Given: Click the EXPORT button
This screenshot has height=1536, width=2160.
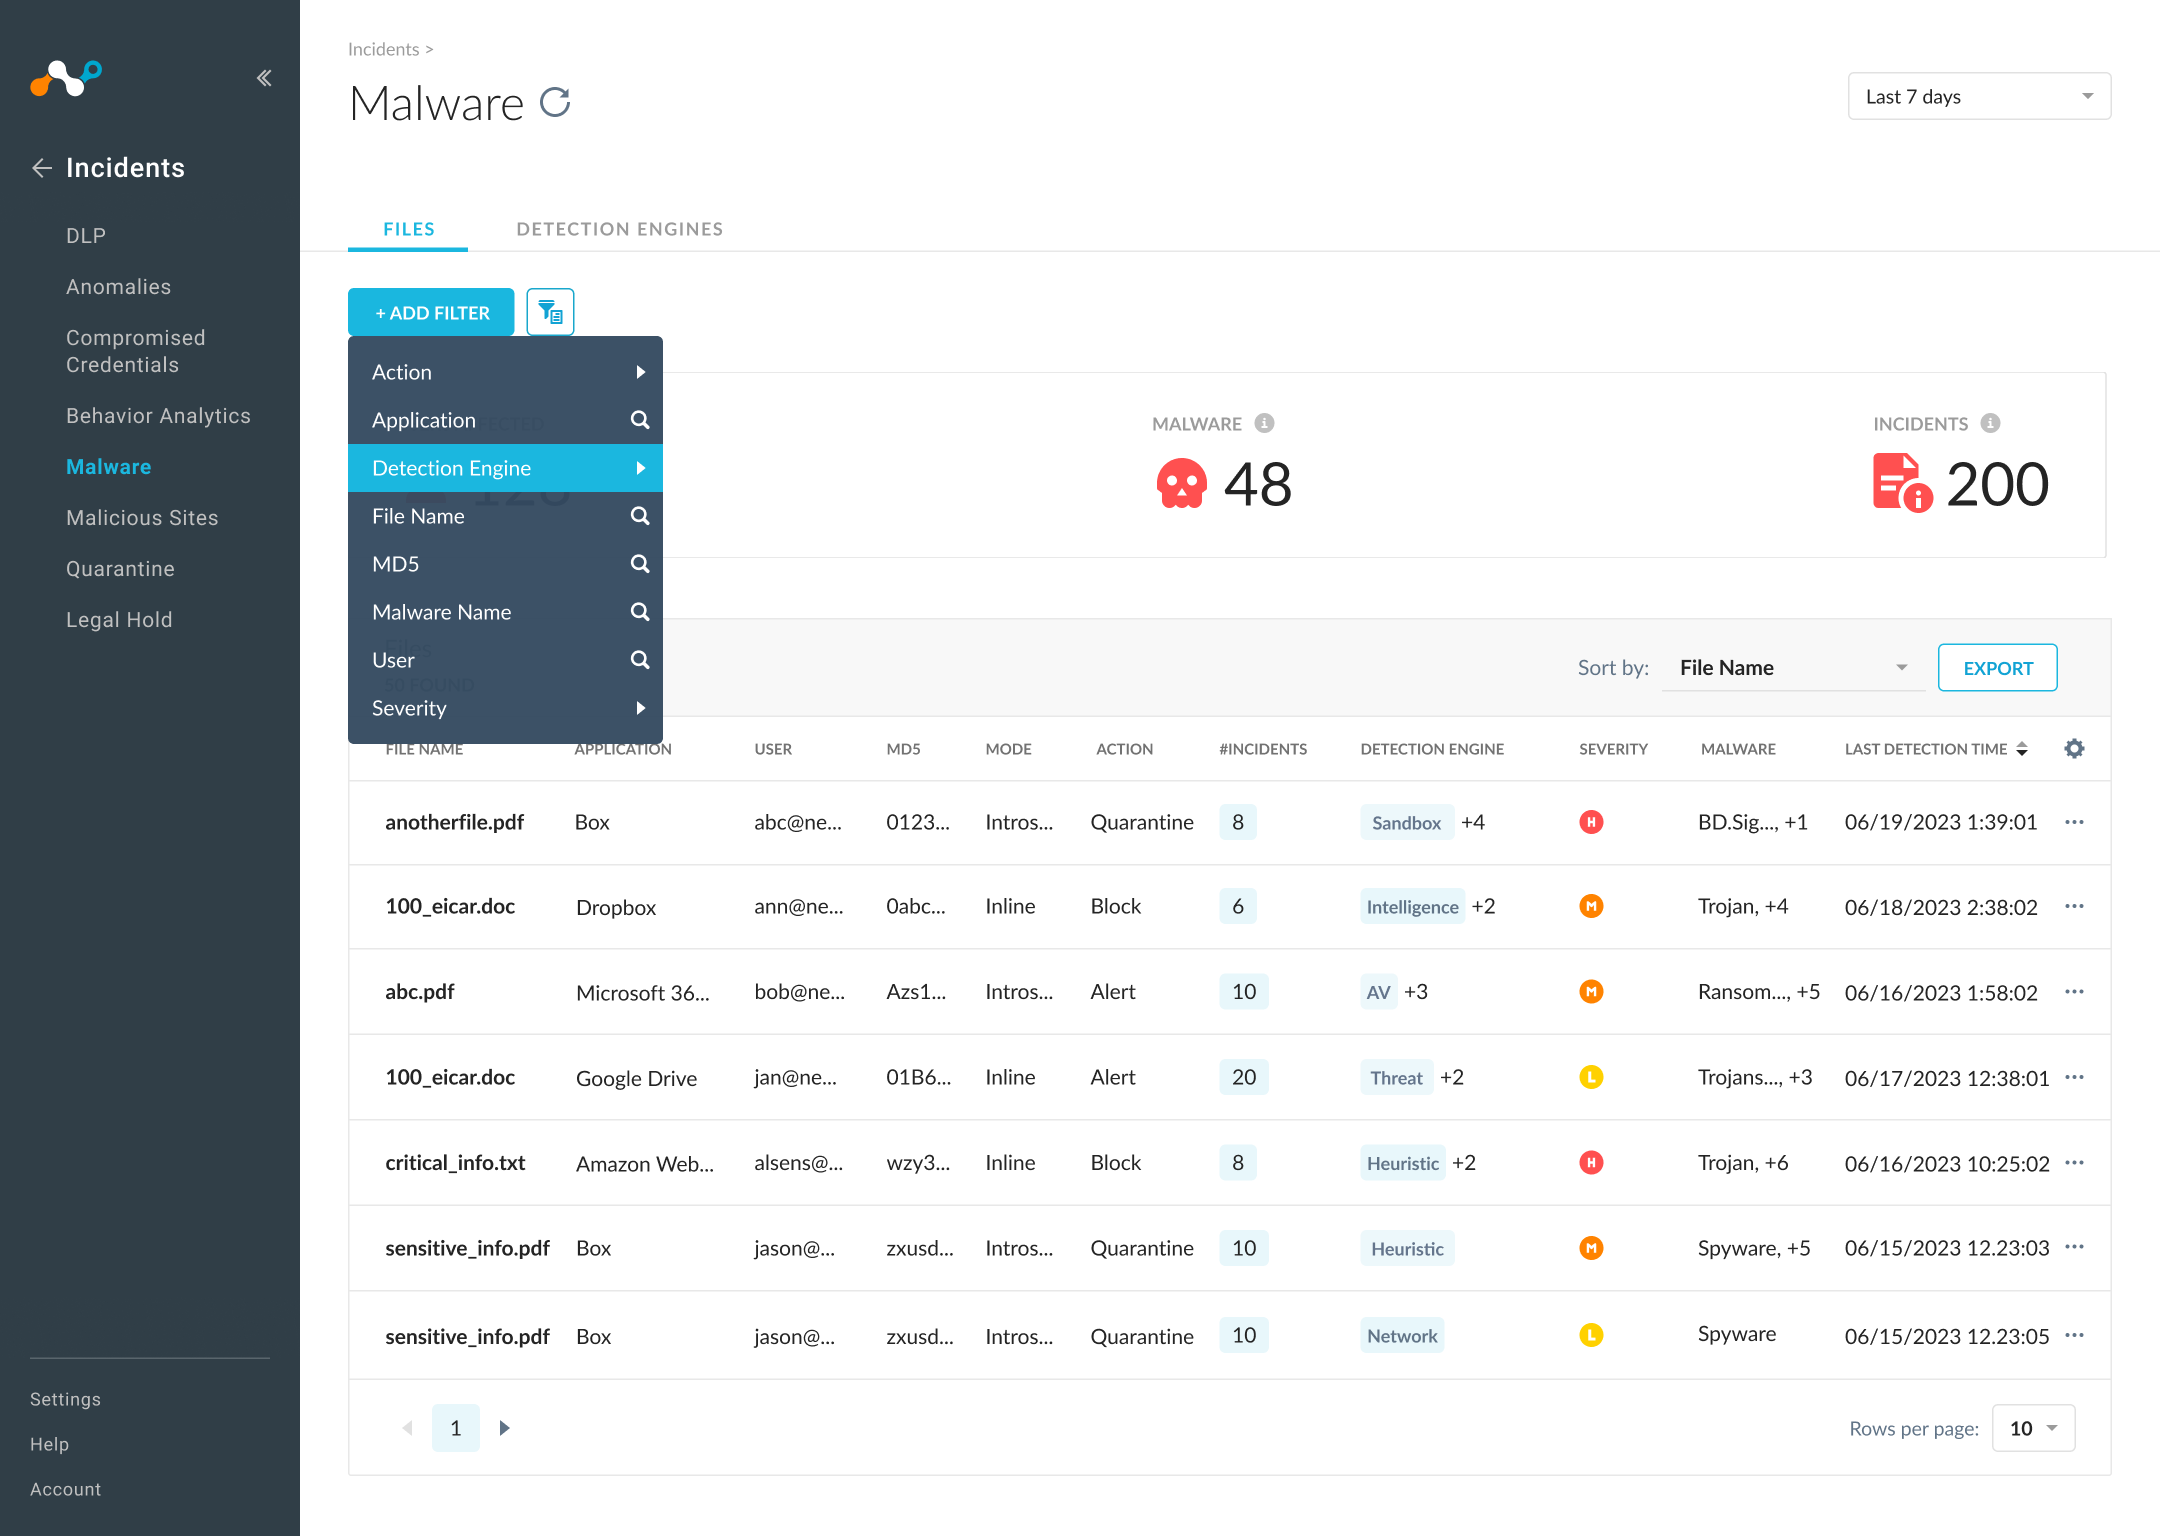Looking at the screenshot, I should [1996, 667].
